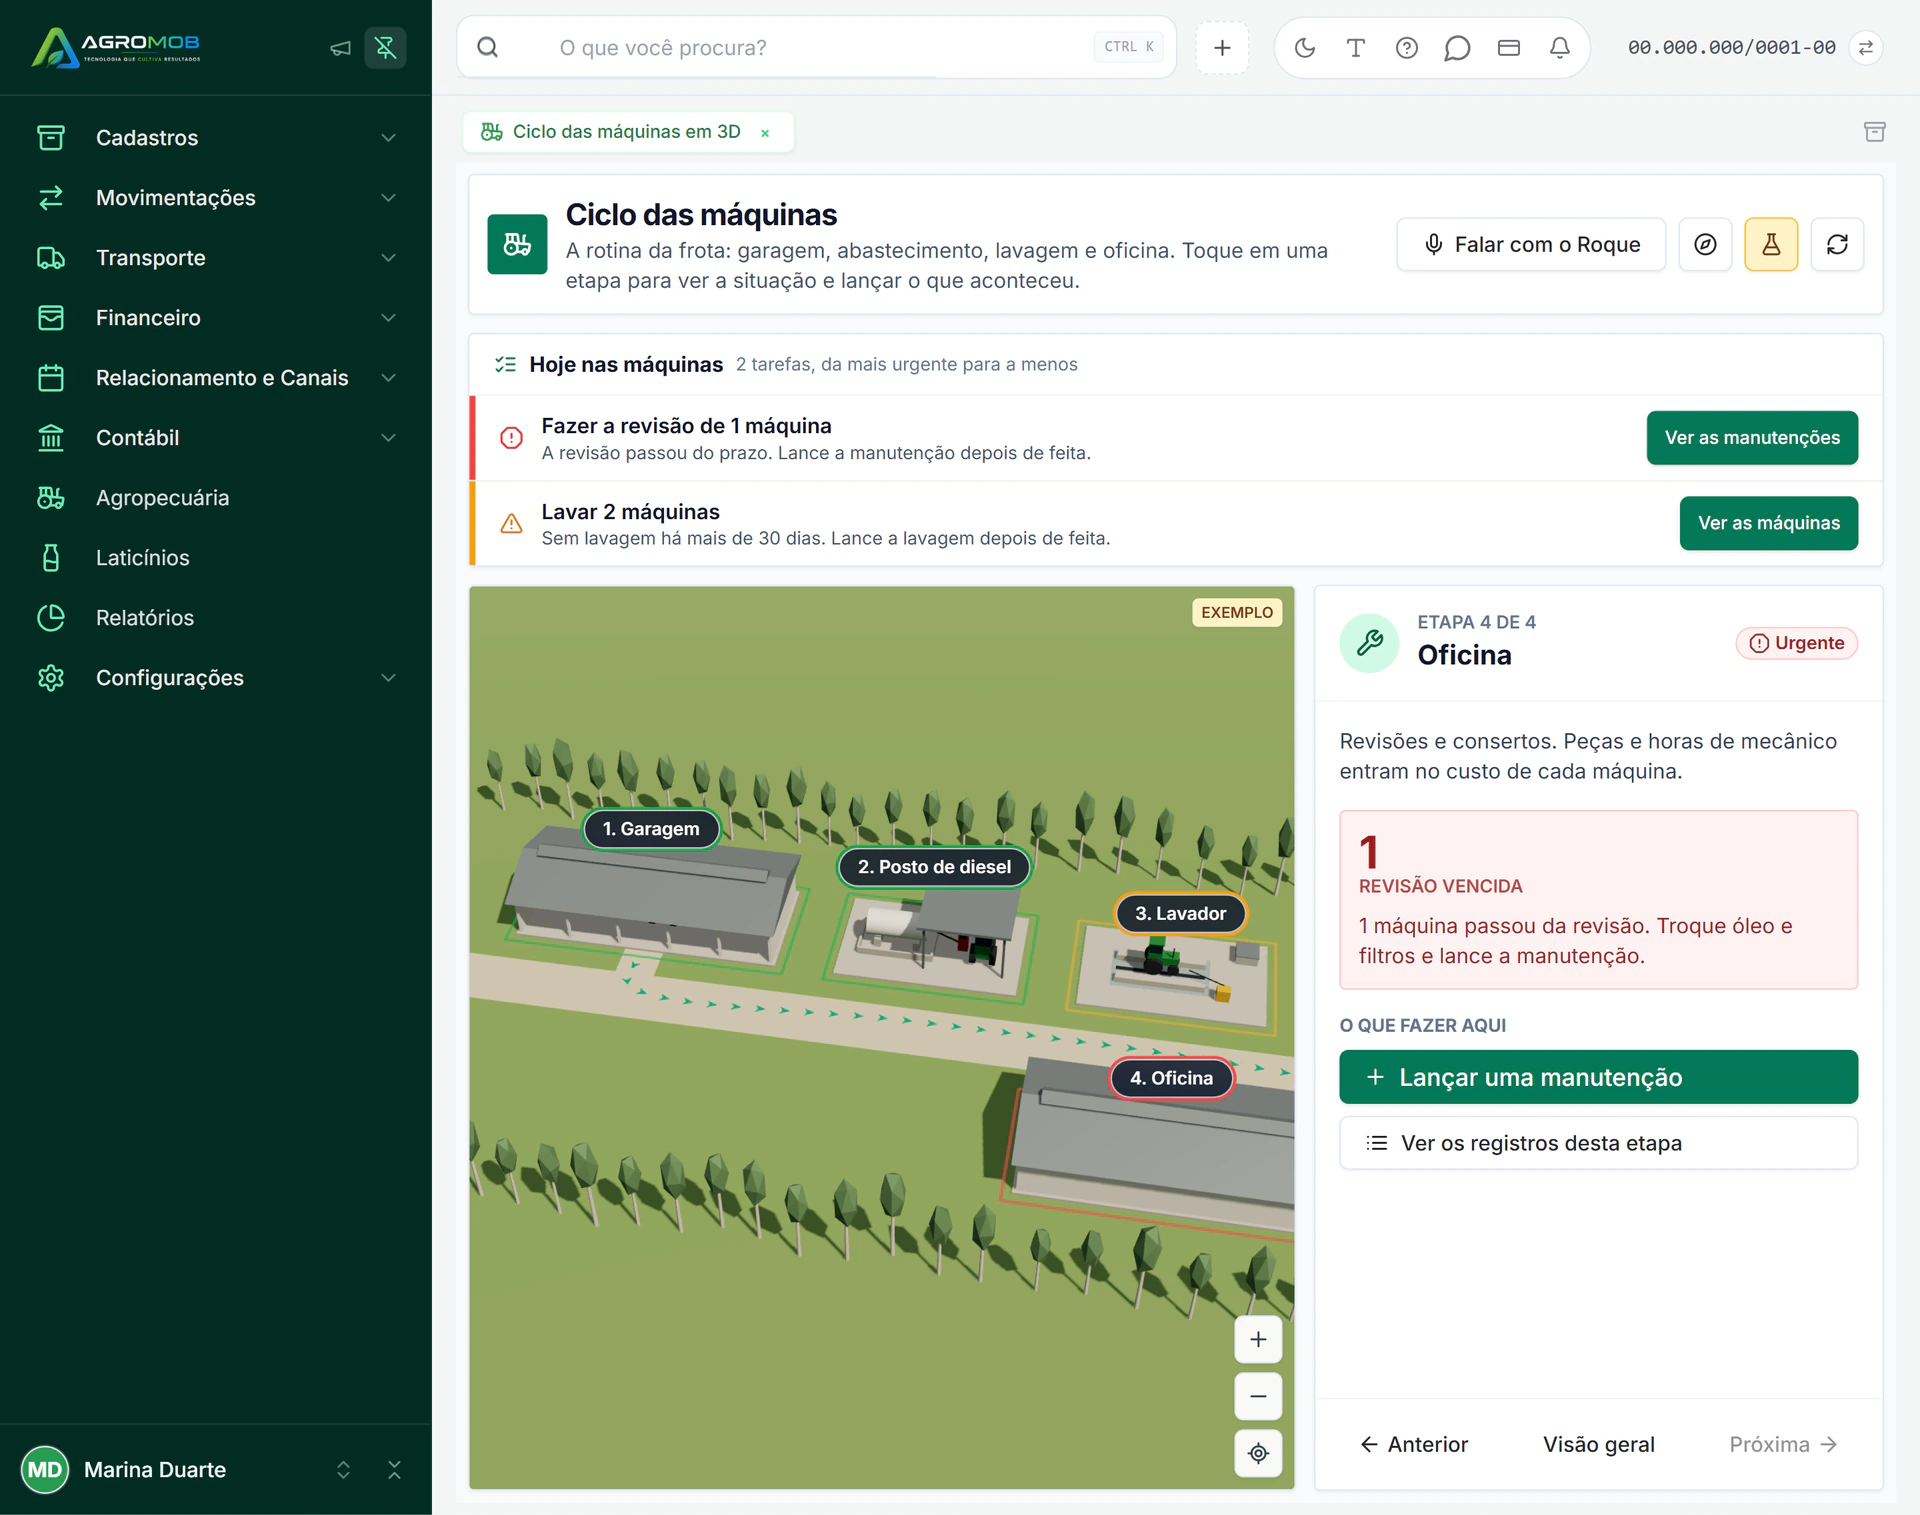Open the chat bubble icon
The width and height of the screenshot is (1920, 1515).
[1457, 47]
